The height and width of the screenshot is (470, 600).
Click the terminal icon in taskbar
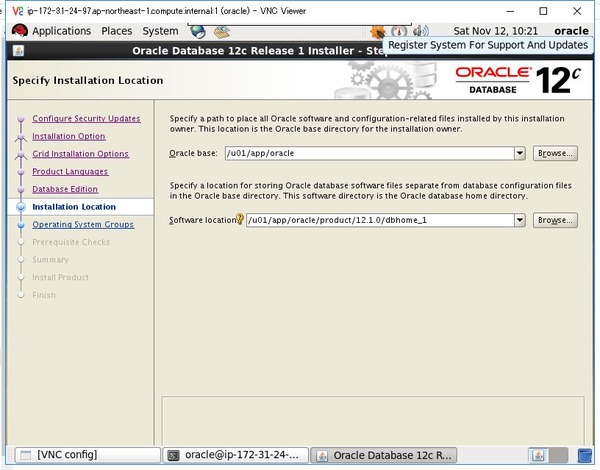[173, 455]
